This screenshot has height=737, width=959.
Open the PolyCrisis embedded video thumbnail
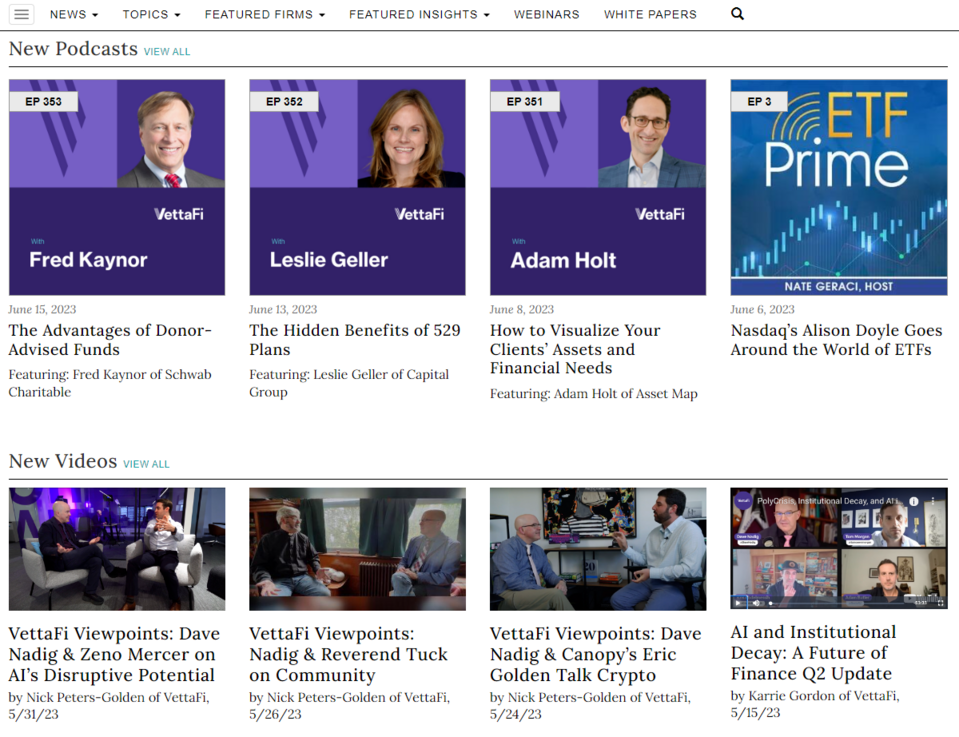(839, 548)
